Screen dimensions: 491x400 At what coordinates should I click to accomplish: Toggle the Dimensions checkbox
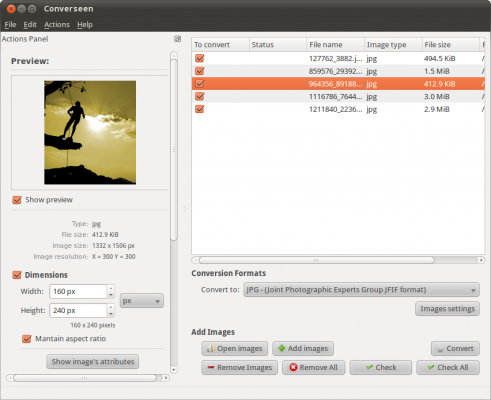click(x=17, y=275)
